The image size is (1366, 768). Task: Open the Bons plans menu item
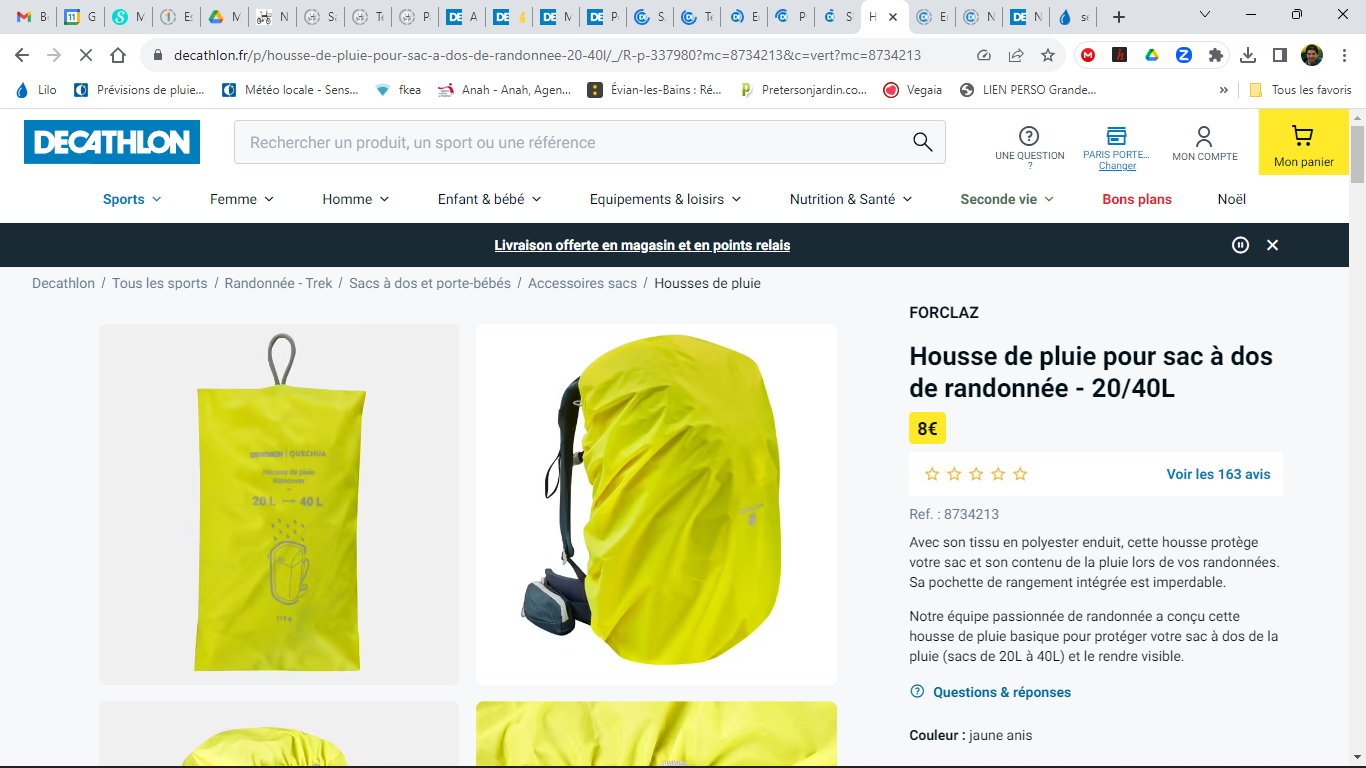1136,199
